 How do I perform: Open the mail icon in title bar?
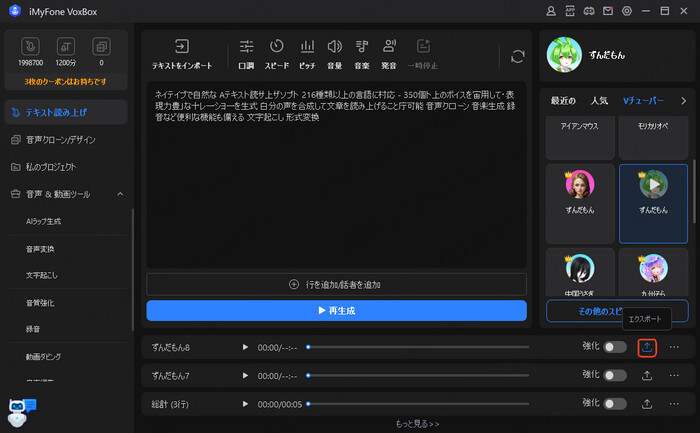coord(608,11)
